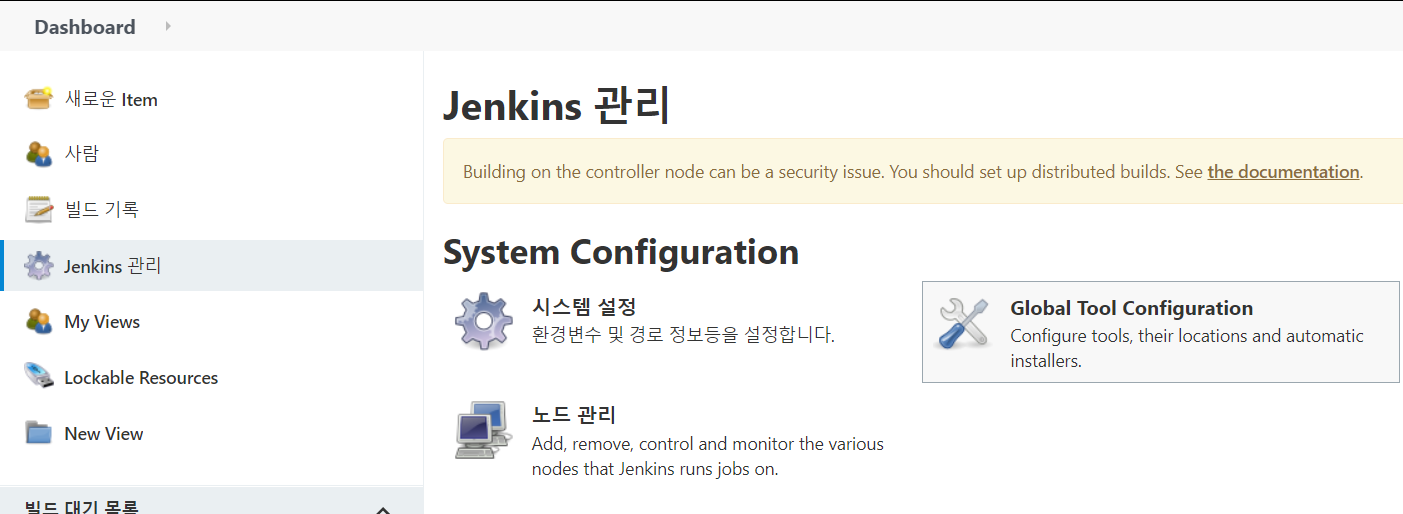Screen dimensions: 1403x514
Task: Click the 새로운 Item box icon
Action: (38, 98)
